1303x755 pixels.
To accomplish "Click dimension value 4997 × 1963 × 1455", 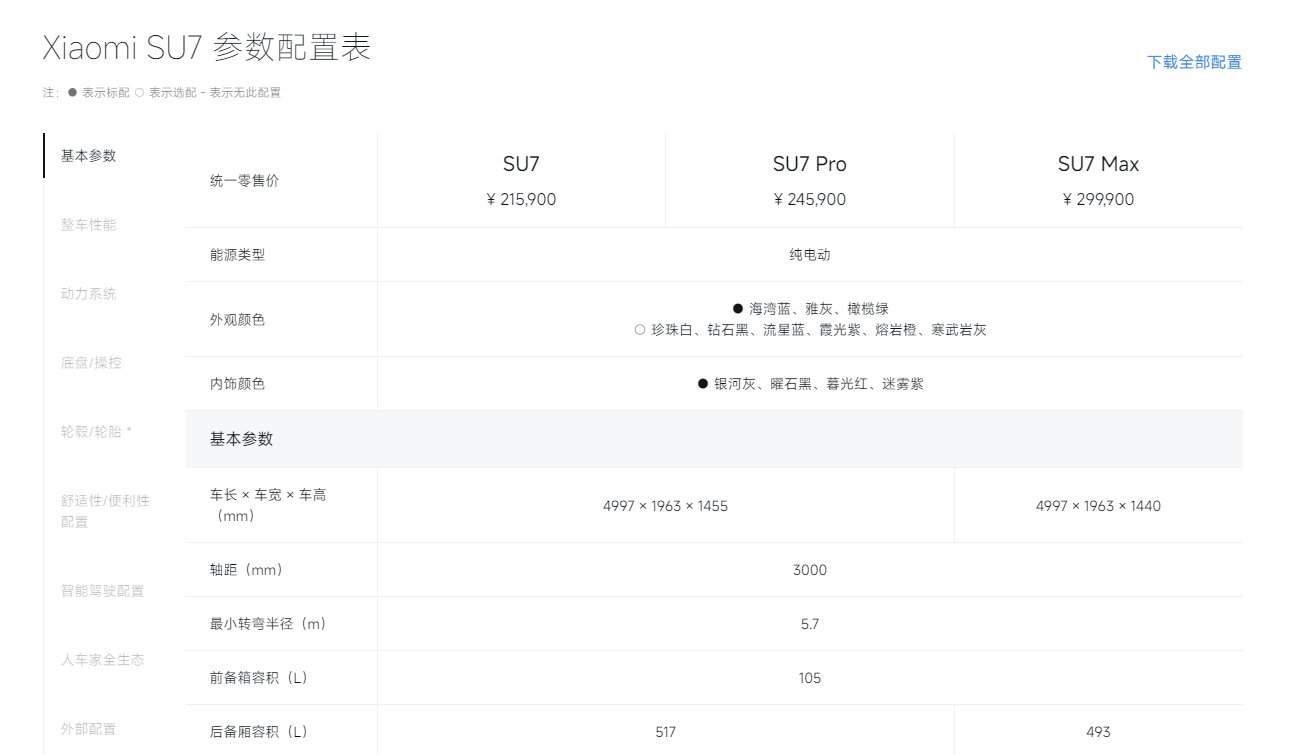I will click(665, 506).
